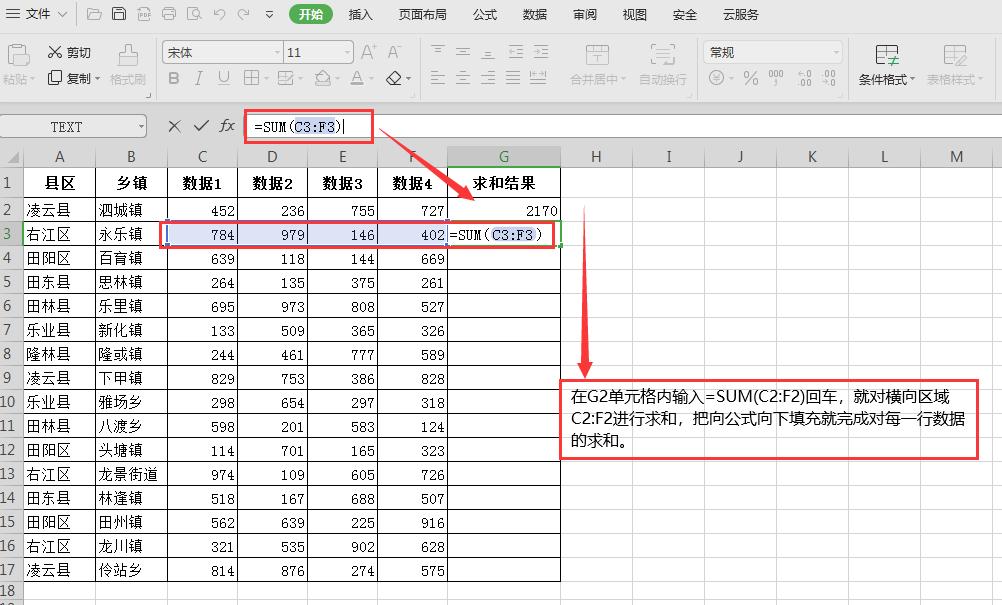Cancel formula entry with the X button
Screen dimensions: 1002x605
point(173,126)
